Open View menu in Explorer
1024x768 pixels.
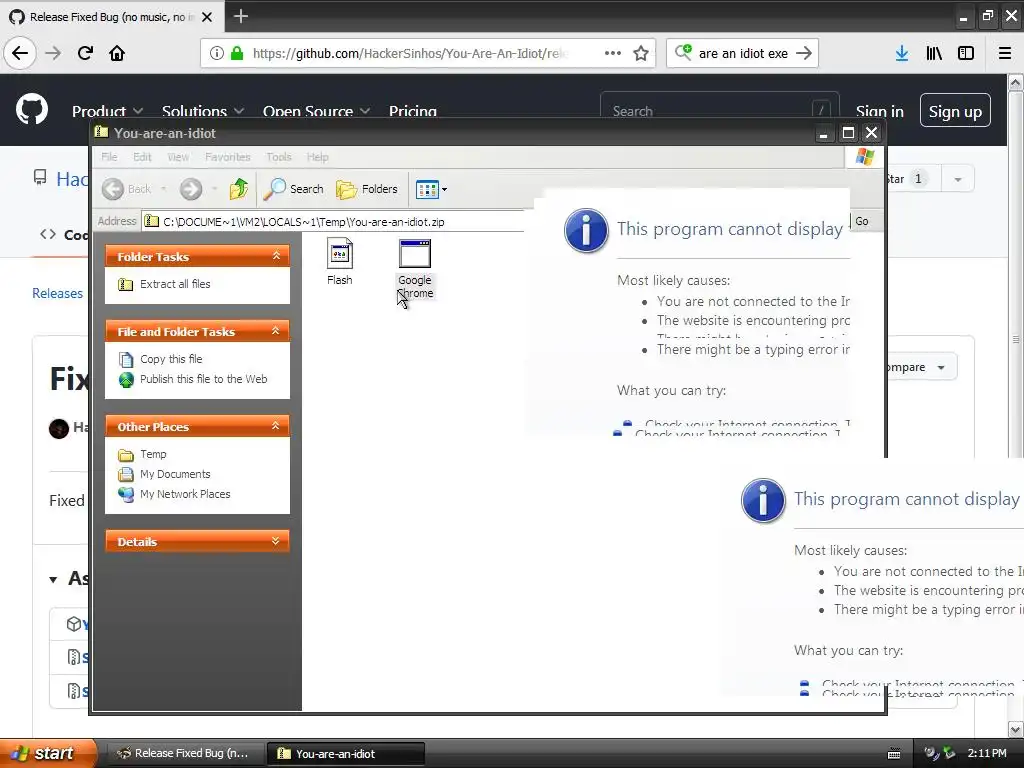[x=178, y=157]
